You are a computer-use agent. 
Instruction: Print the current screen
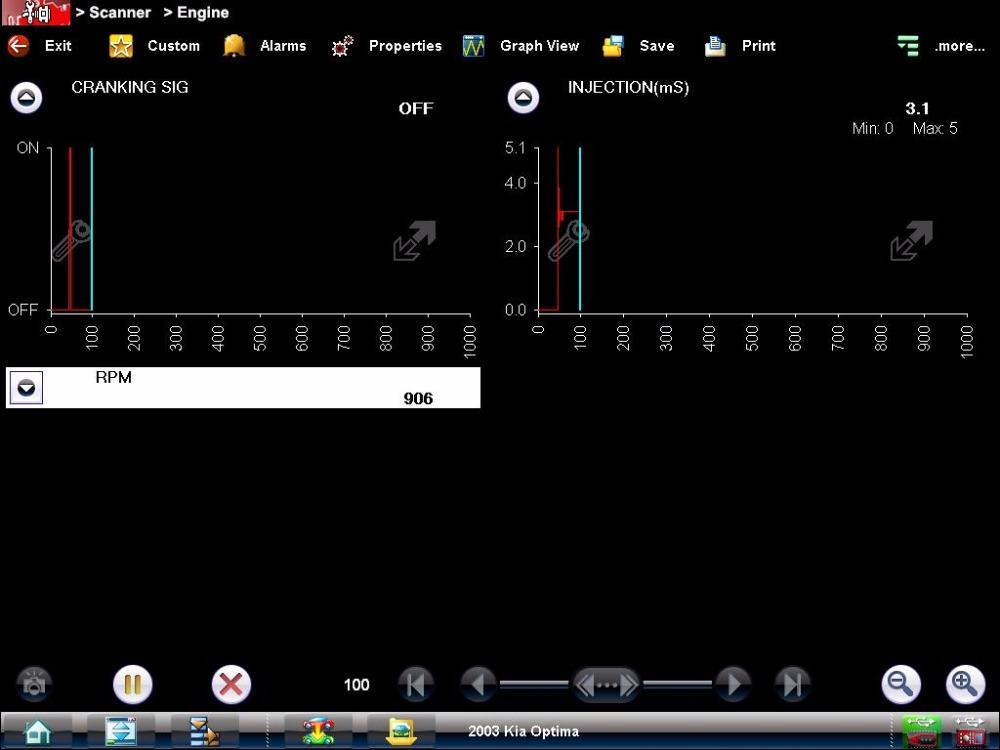pos(715,46)
